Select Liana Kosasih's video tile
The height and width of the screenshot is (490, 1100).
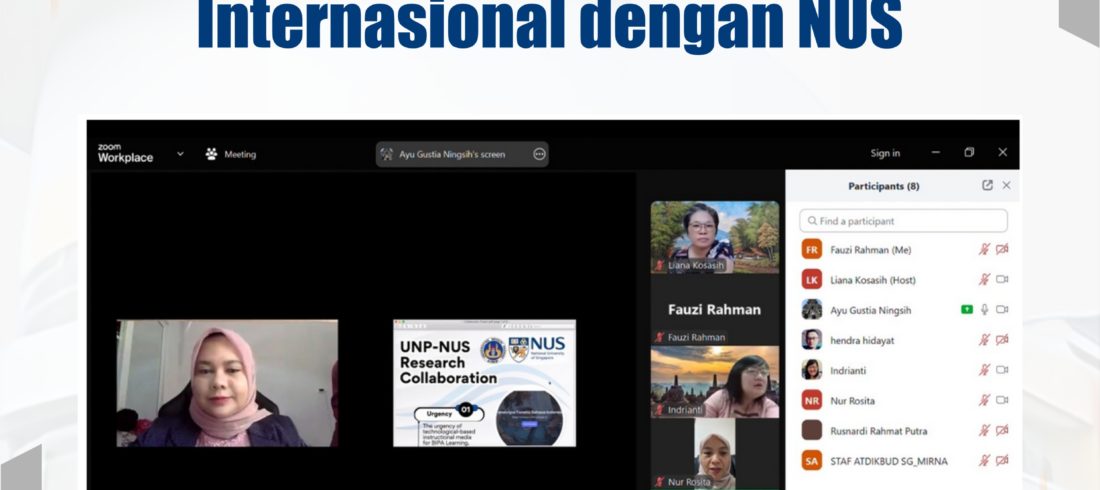coord(714,237)
